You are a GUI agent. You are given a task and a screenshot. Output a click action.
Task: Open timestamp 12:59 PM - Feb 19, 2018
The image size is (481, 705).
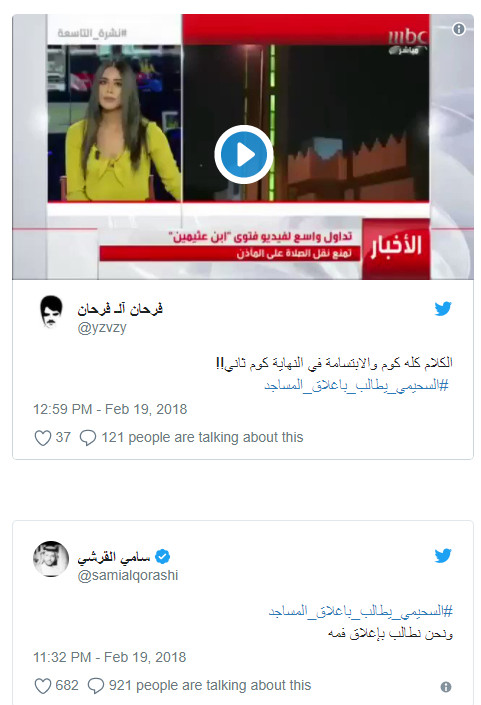pos(110,409)
